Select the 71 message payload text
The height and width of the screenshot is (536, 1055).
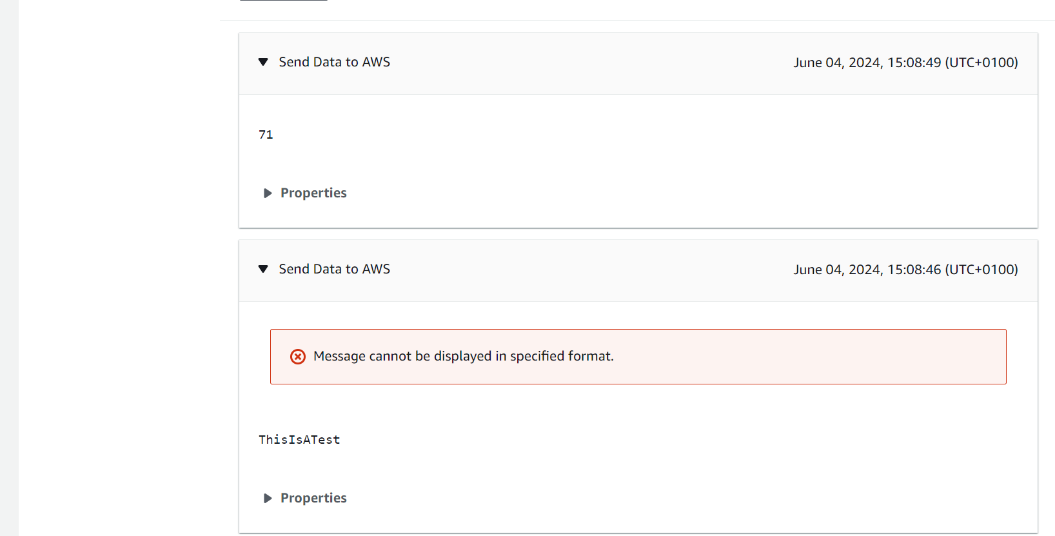point(266,134)
